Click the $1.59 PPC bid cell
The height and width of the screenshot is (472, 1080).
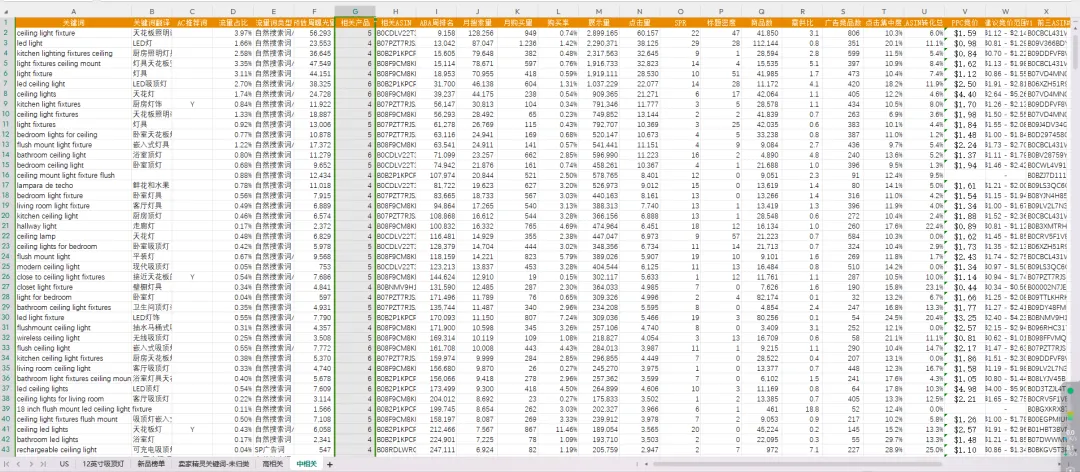pyautogui.click(x=964, y=32)
